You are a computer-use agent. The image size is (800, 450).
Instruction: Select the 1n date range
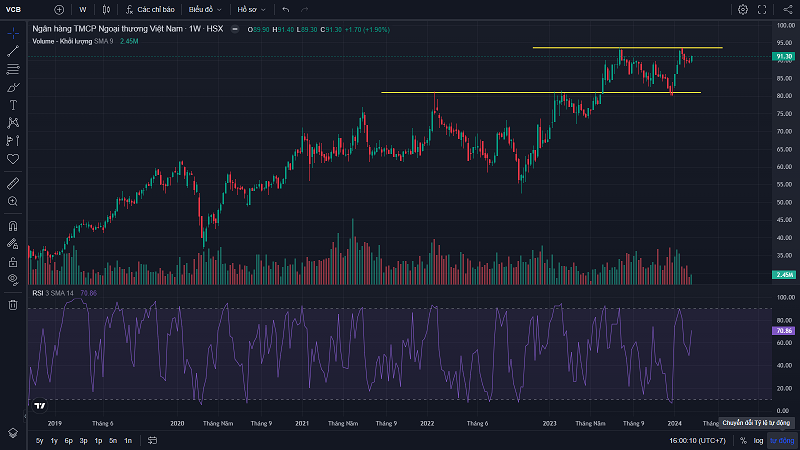click(x=128, y=440)
